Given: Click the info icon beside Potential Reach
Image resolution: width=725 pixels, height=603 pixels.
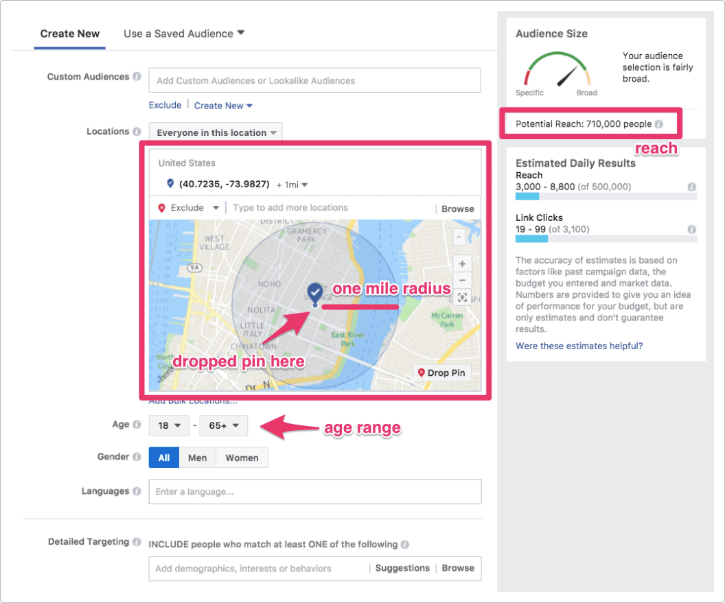Looking at the screenshot, I should (x=659, y=124).
